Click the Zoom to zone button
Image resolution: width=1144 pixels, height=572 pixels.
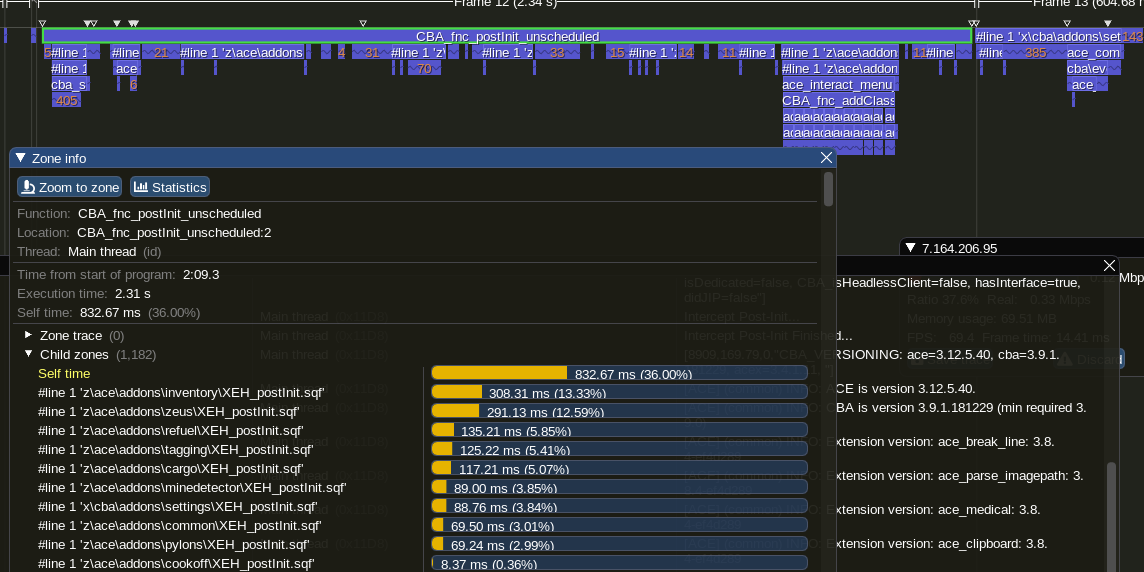pyautogui.click(x=69, y=187)
